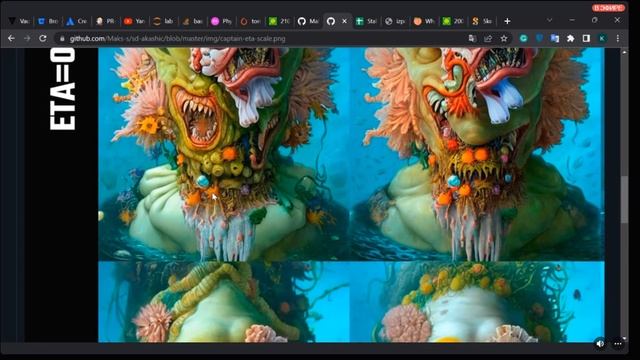Go back to the previous page
Viewport: 640px width, 360px height.
11,38
